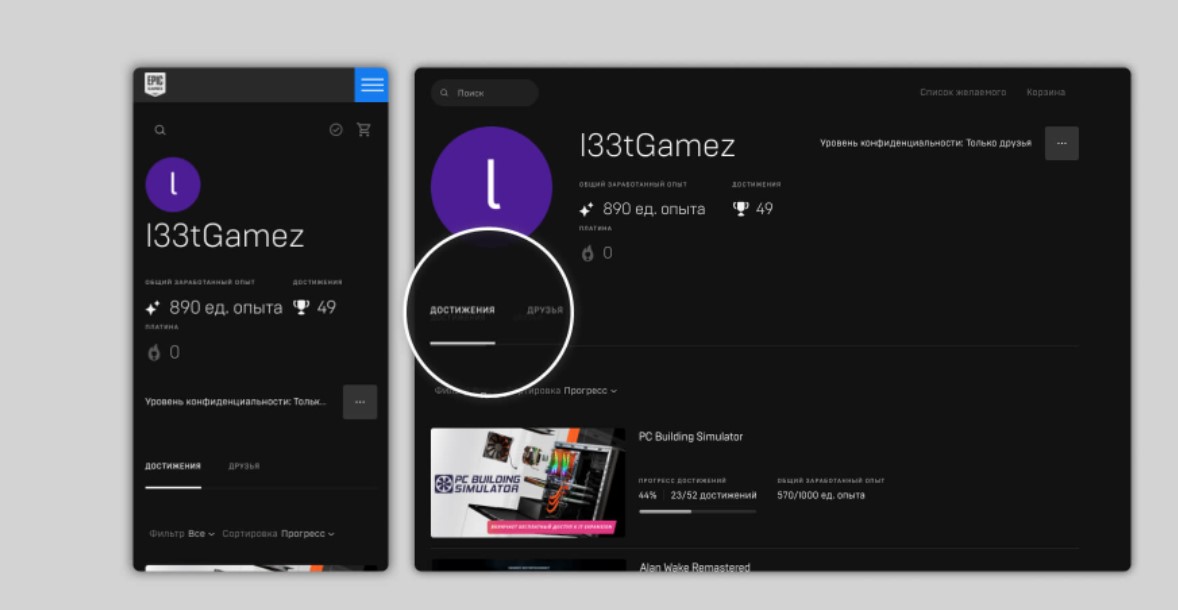Open search icon in mobile view
Viewport: 1178px width, 610px height.
click(x=160, y=130)
